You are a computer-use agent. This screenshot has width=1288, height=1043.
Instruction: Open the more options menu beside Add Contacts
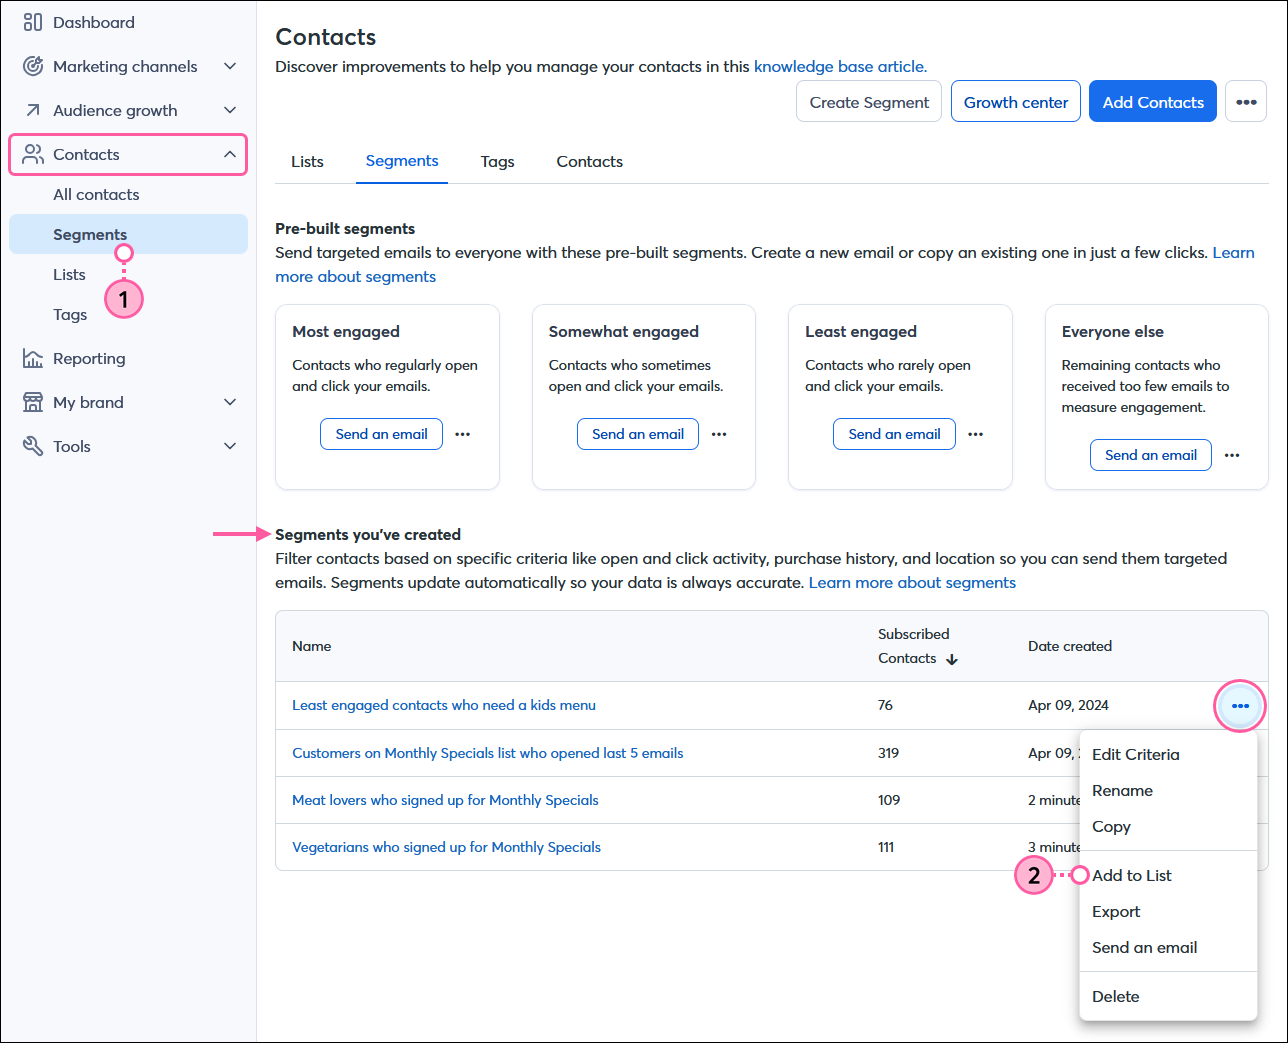[1246, 102]
